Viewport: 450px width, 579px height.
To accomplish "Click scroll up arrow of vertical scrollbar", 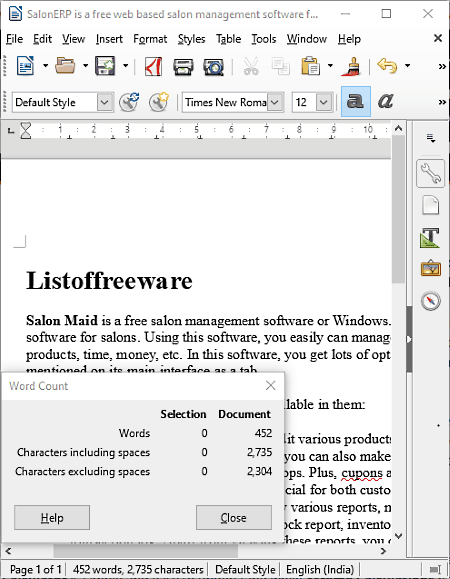I will (x=398, y=129).
